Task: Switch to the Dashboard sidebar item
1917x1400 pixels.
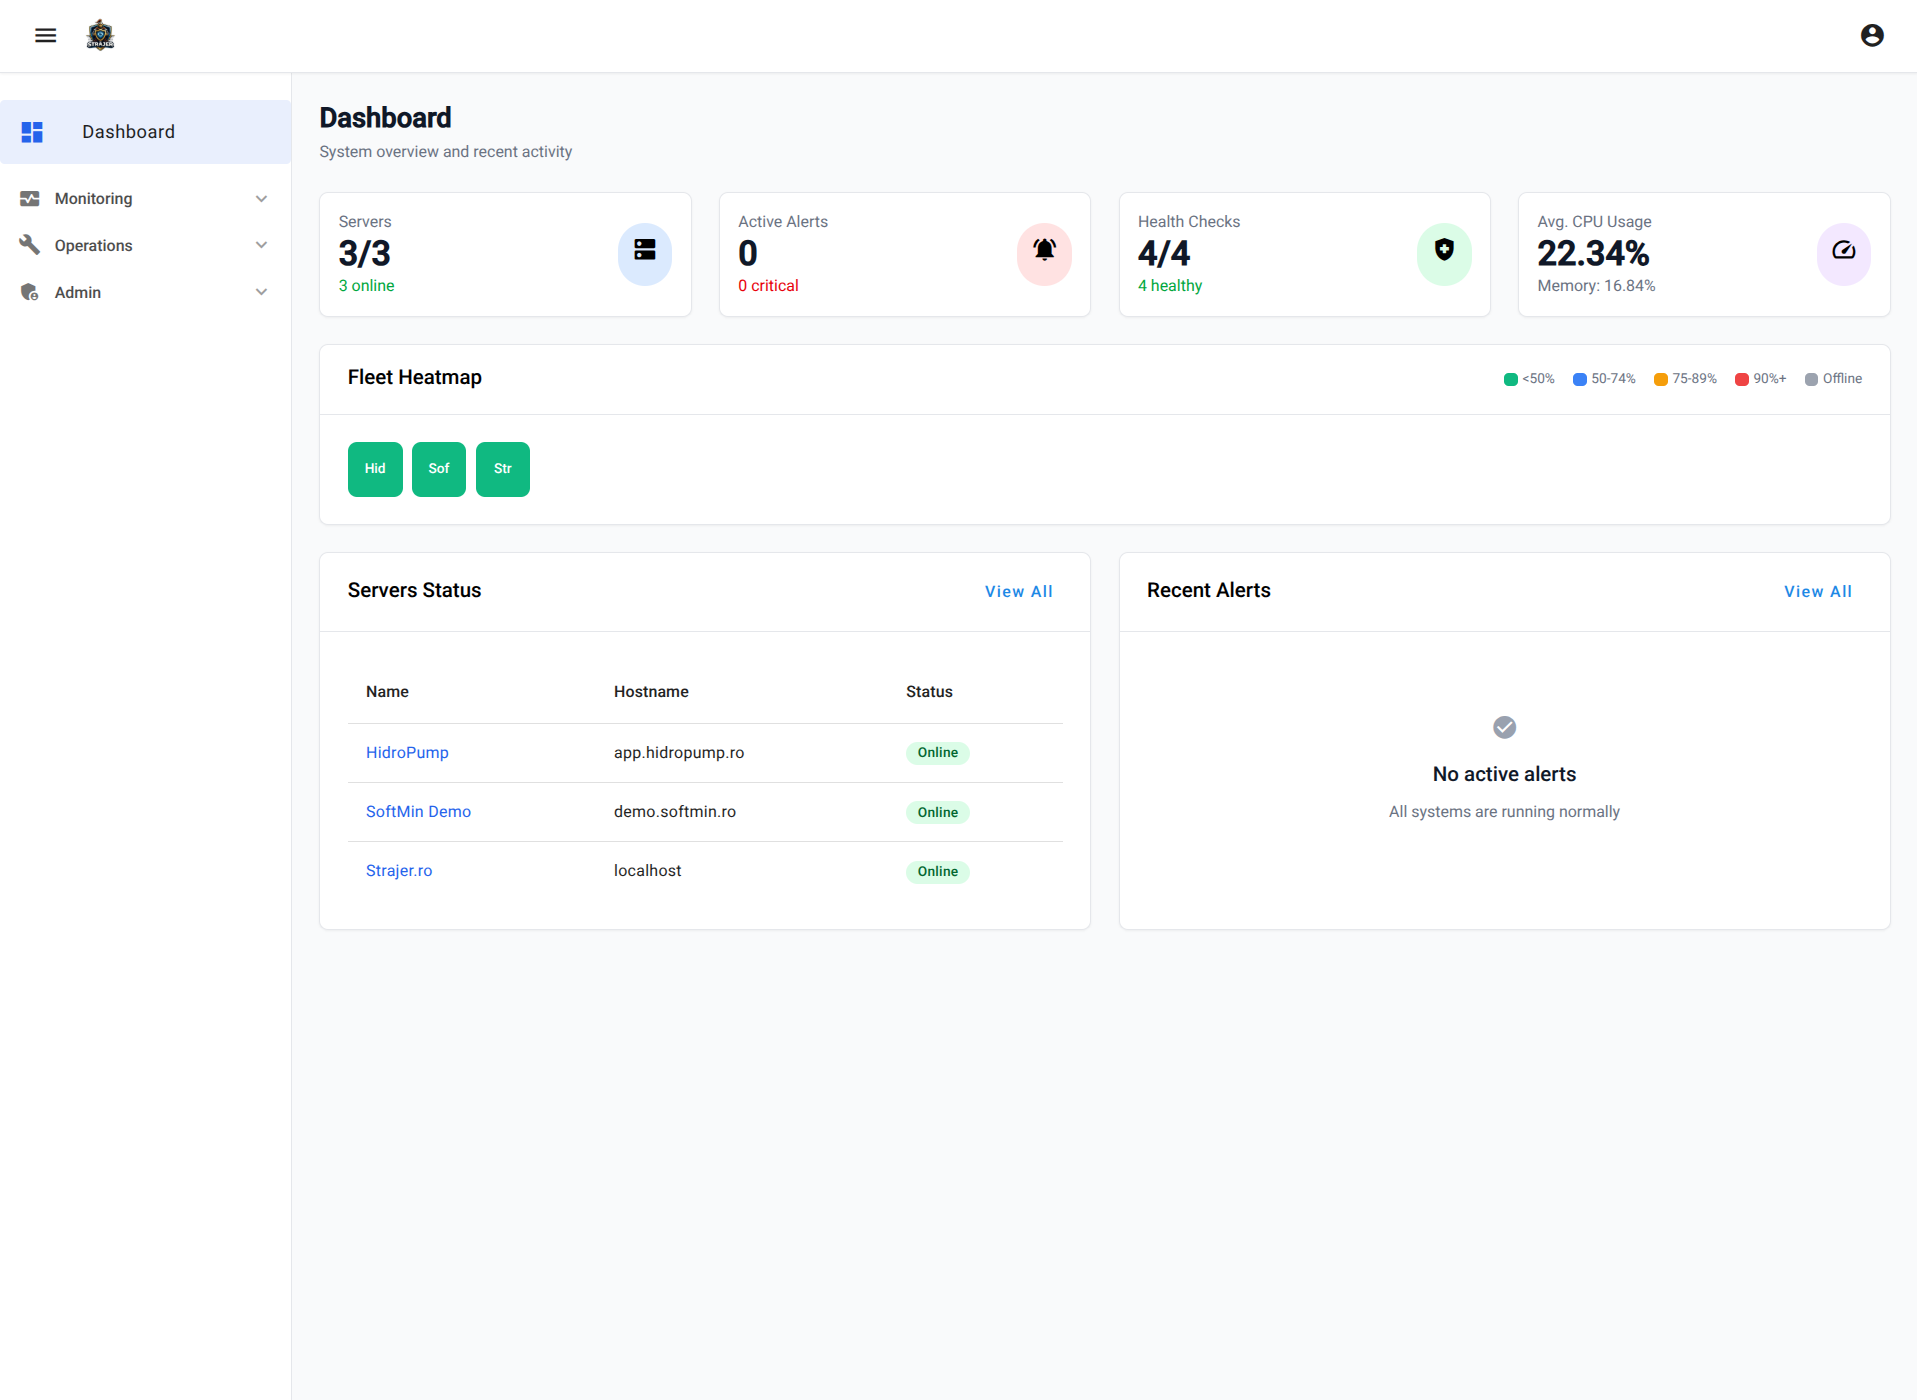Action: coord(128,131)
